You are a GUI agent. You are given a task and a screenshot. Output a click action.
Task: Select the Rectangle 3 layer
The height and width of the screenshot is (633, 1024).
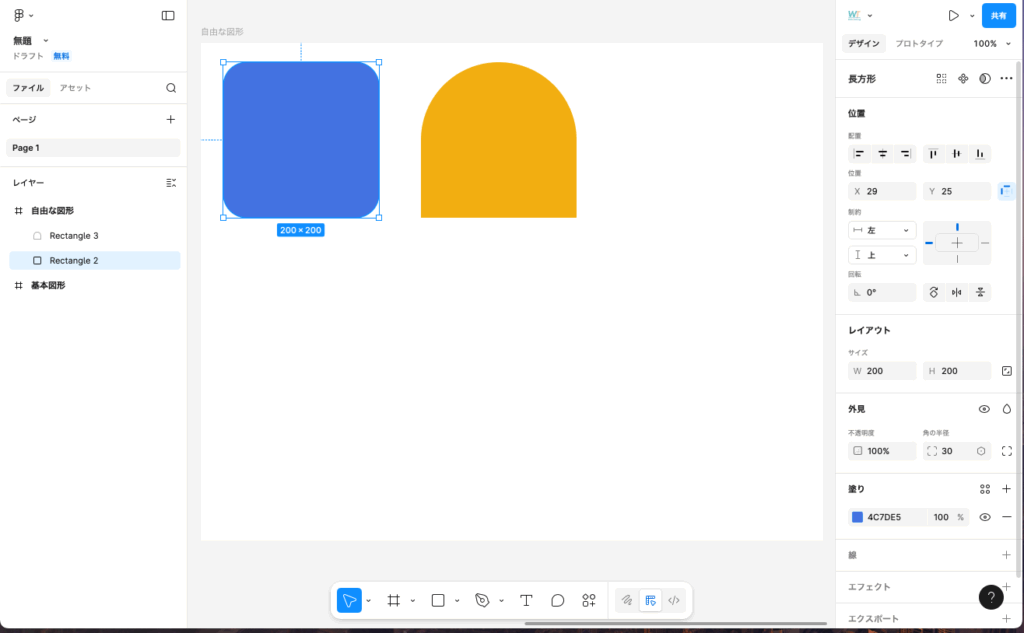point(74,236)
